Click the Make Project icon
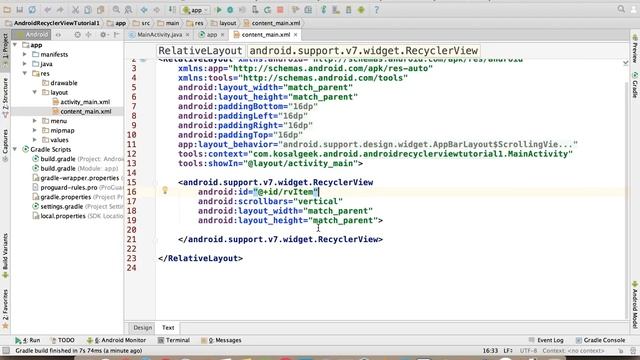The width and height of the screenshot is (640, 360). 172,9
